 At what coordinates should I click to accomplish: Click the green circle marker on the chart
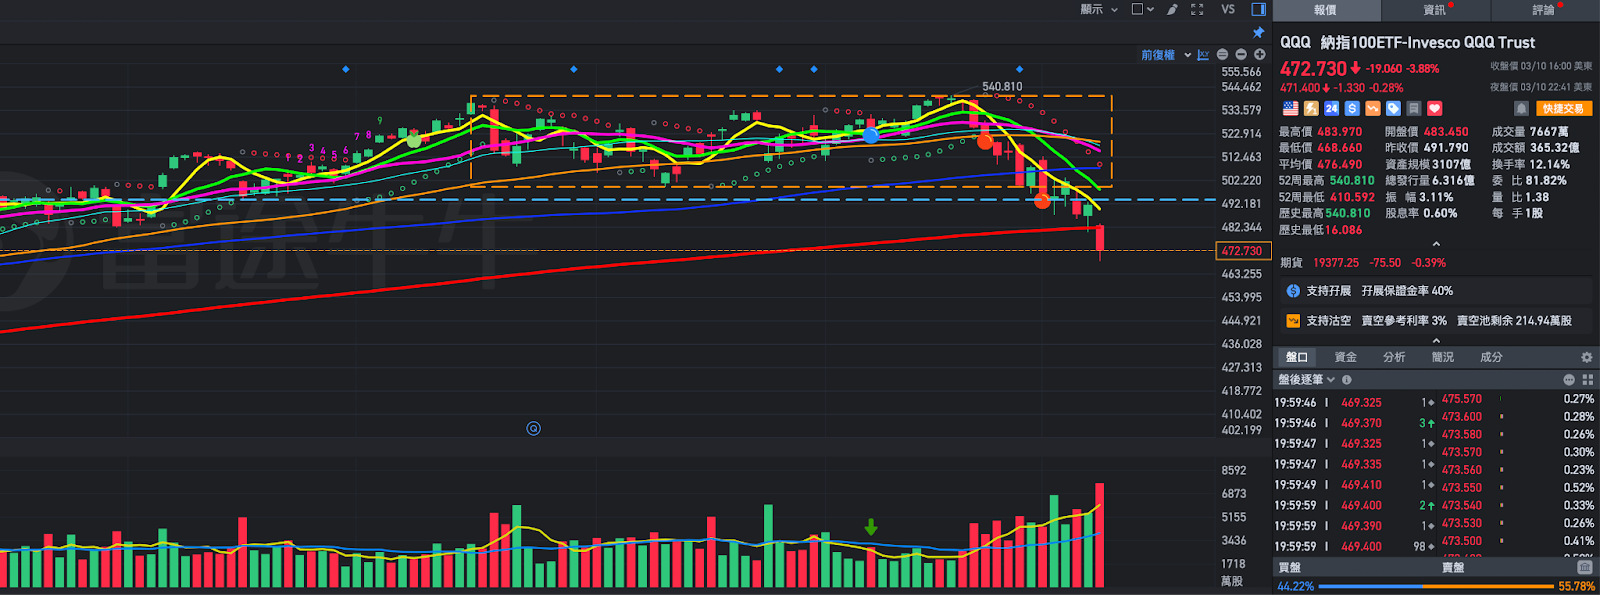coord(414,141)
